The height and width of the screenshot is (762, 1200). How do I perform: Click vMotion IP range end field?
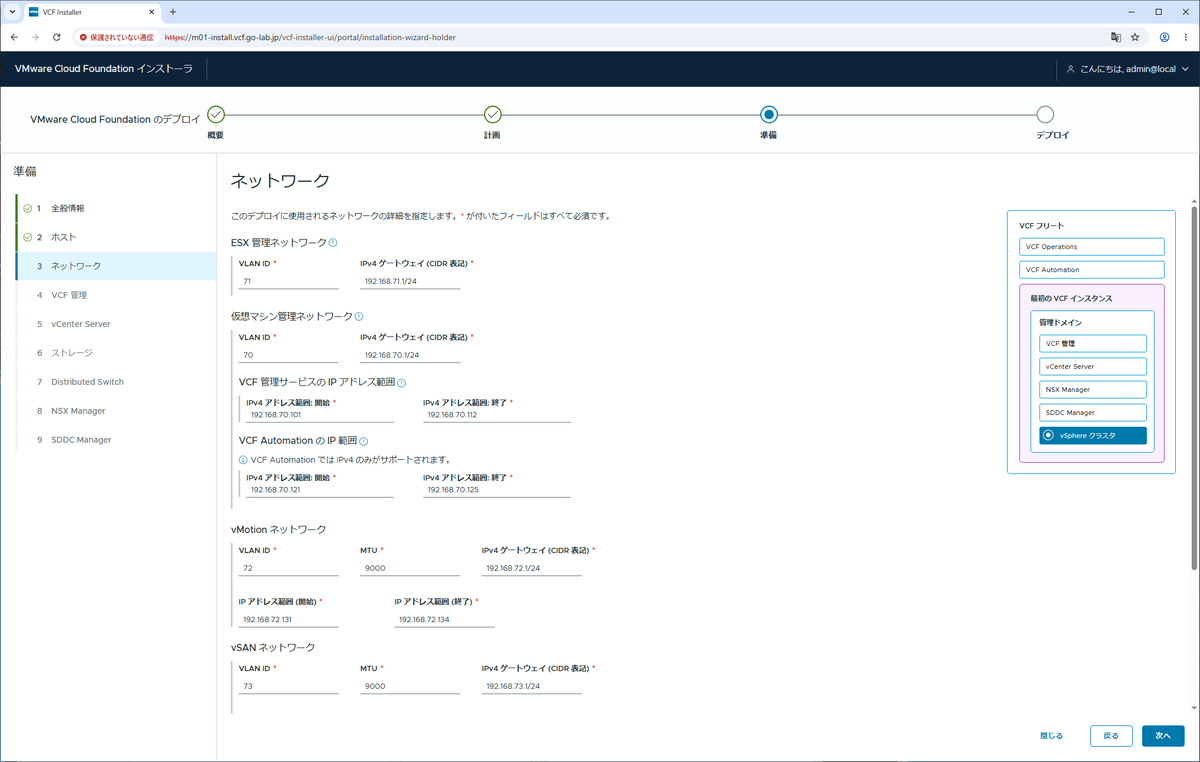click(444, 619)
